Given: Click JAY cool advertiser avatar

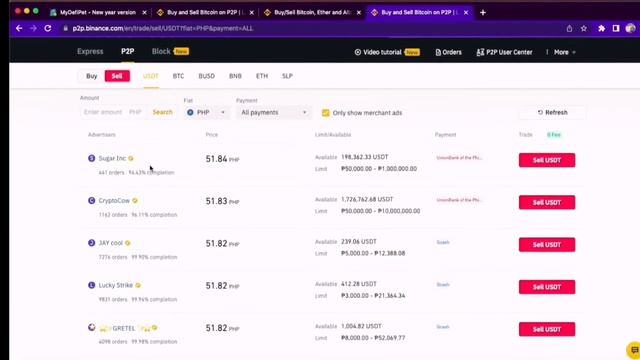Looking at the screenshot, I should point(91,243).
